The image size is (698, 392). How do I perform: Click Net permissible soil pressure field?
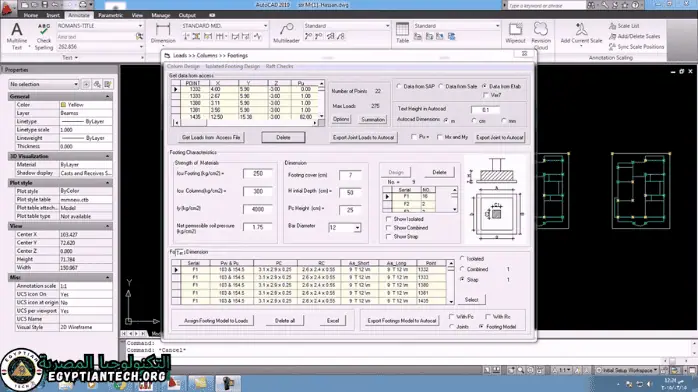coord(258,227)
